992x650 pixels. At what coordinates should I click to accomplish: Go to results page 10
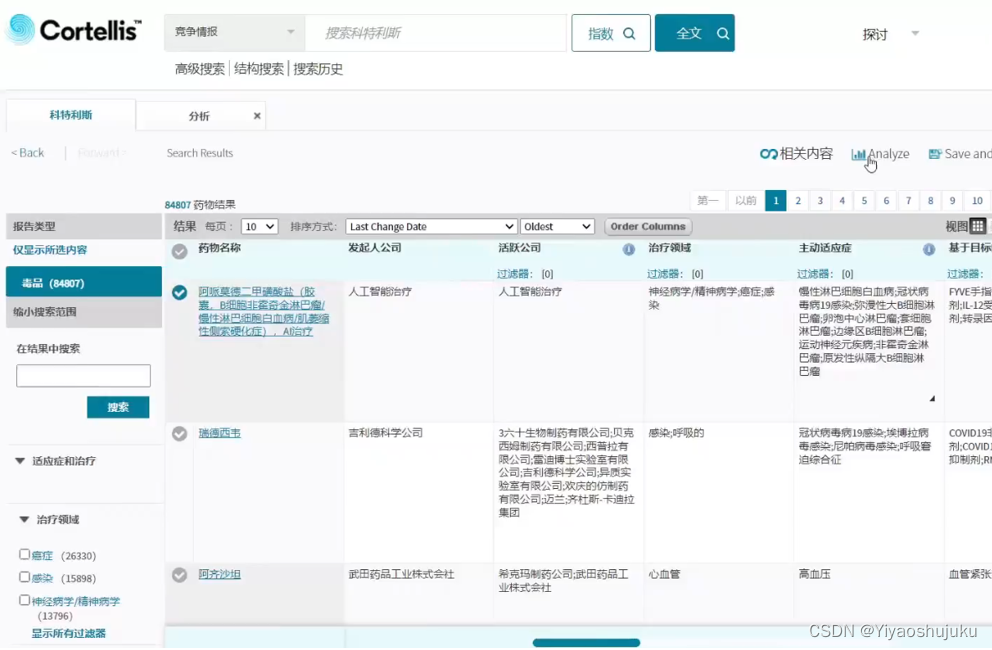(x=977, y=201)
